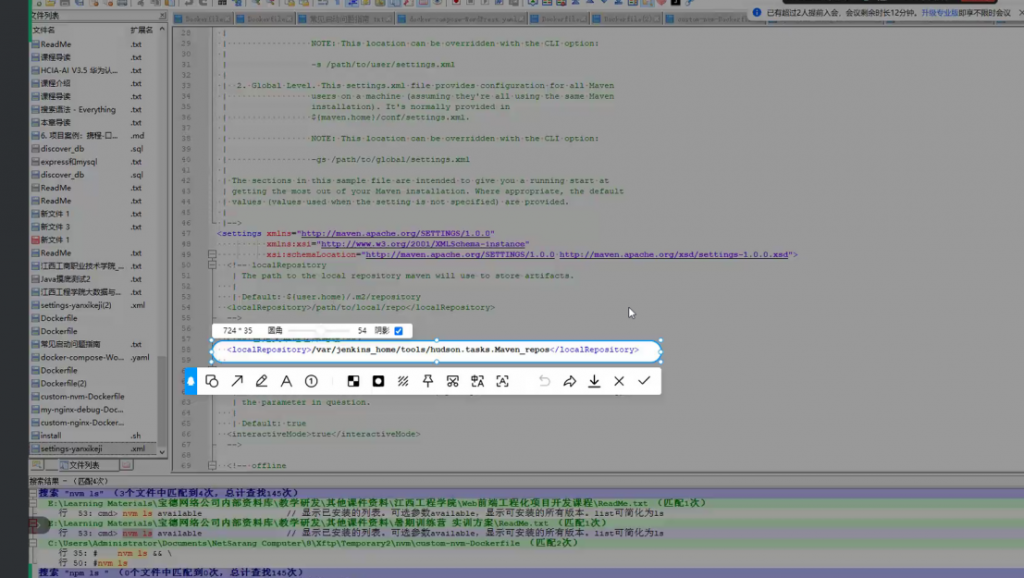This screenshot has height=578, width=1024.
Task: Switch to the 文件列表 bottom panel tab
Action: tap(78, 465)
